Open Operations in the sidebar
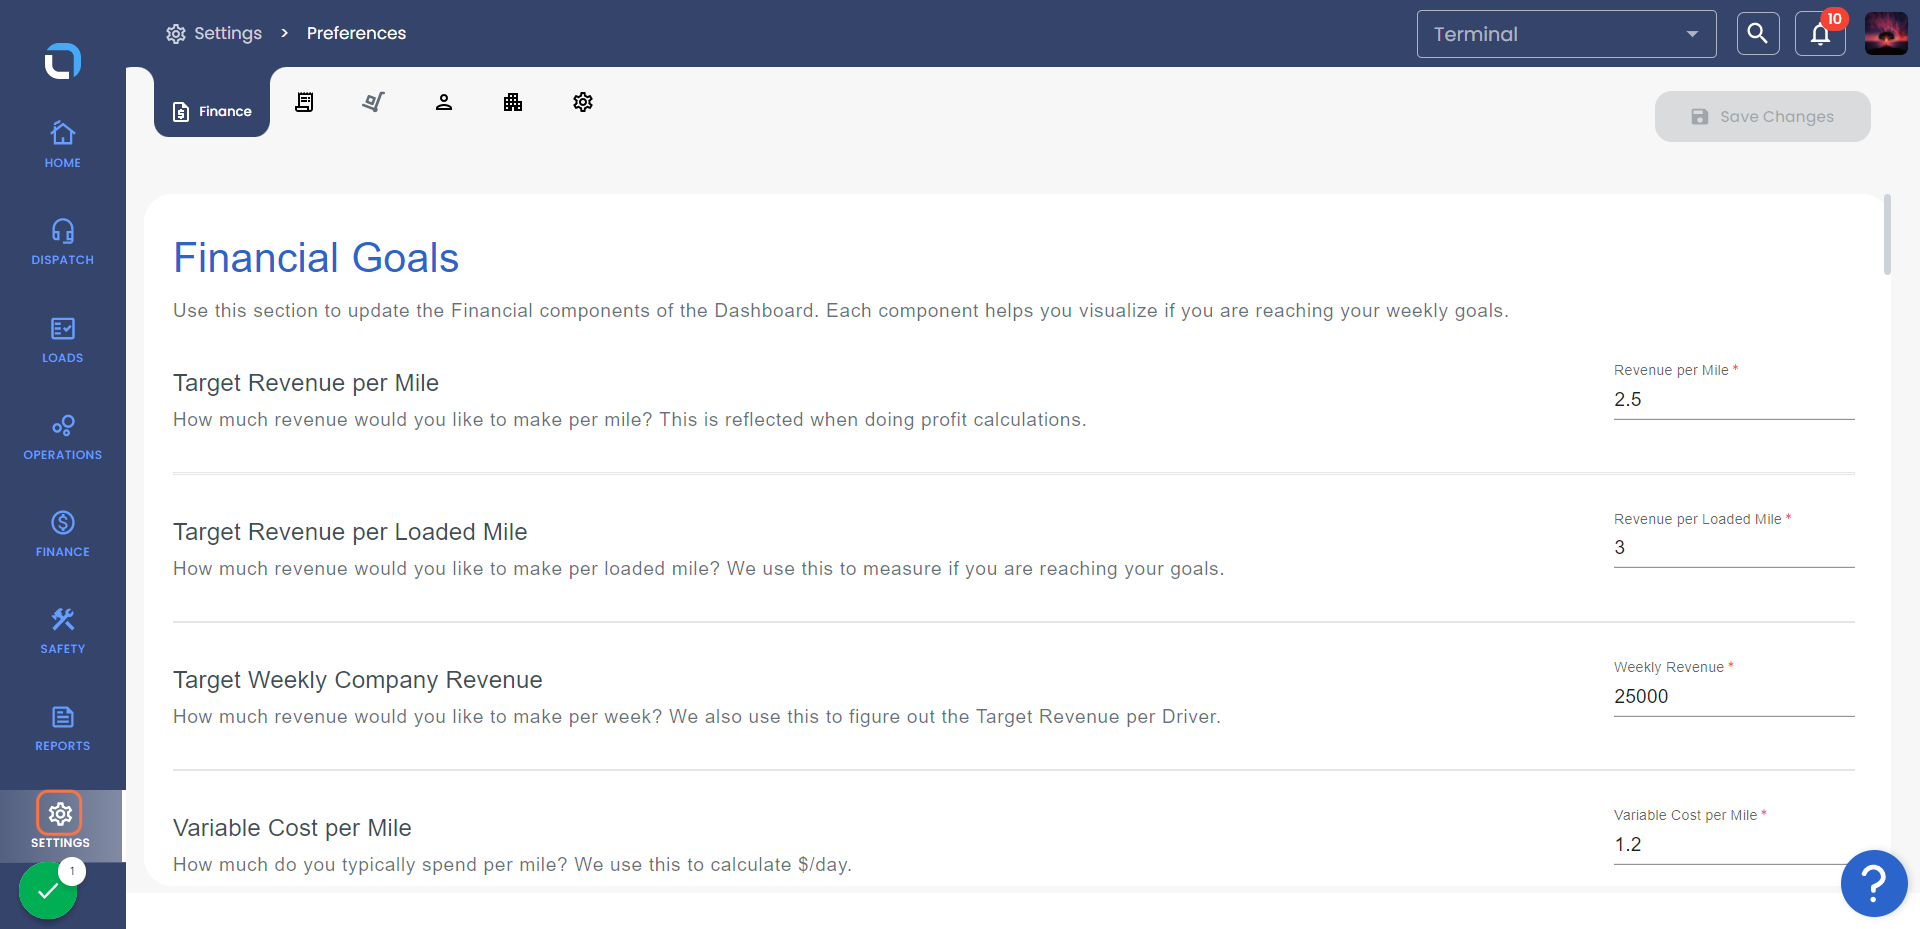Image resolution: width=1920 pixels, height=929 pixels. tap(62, 437)
